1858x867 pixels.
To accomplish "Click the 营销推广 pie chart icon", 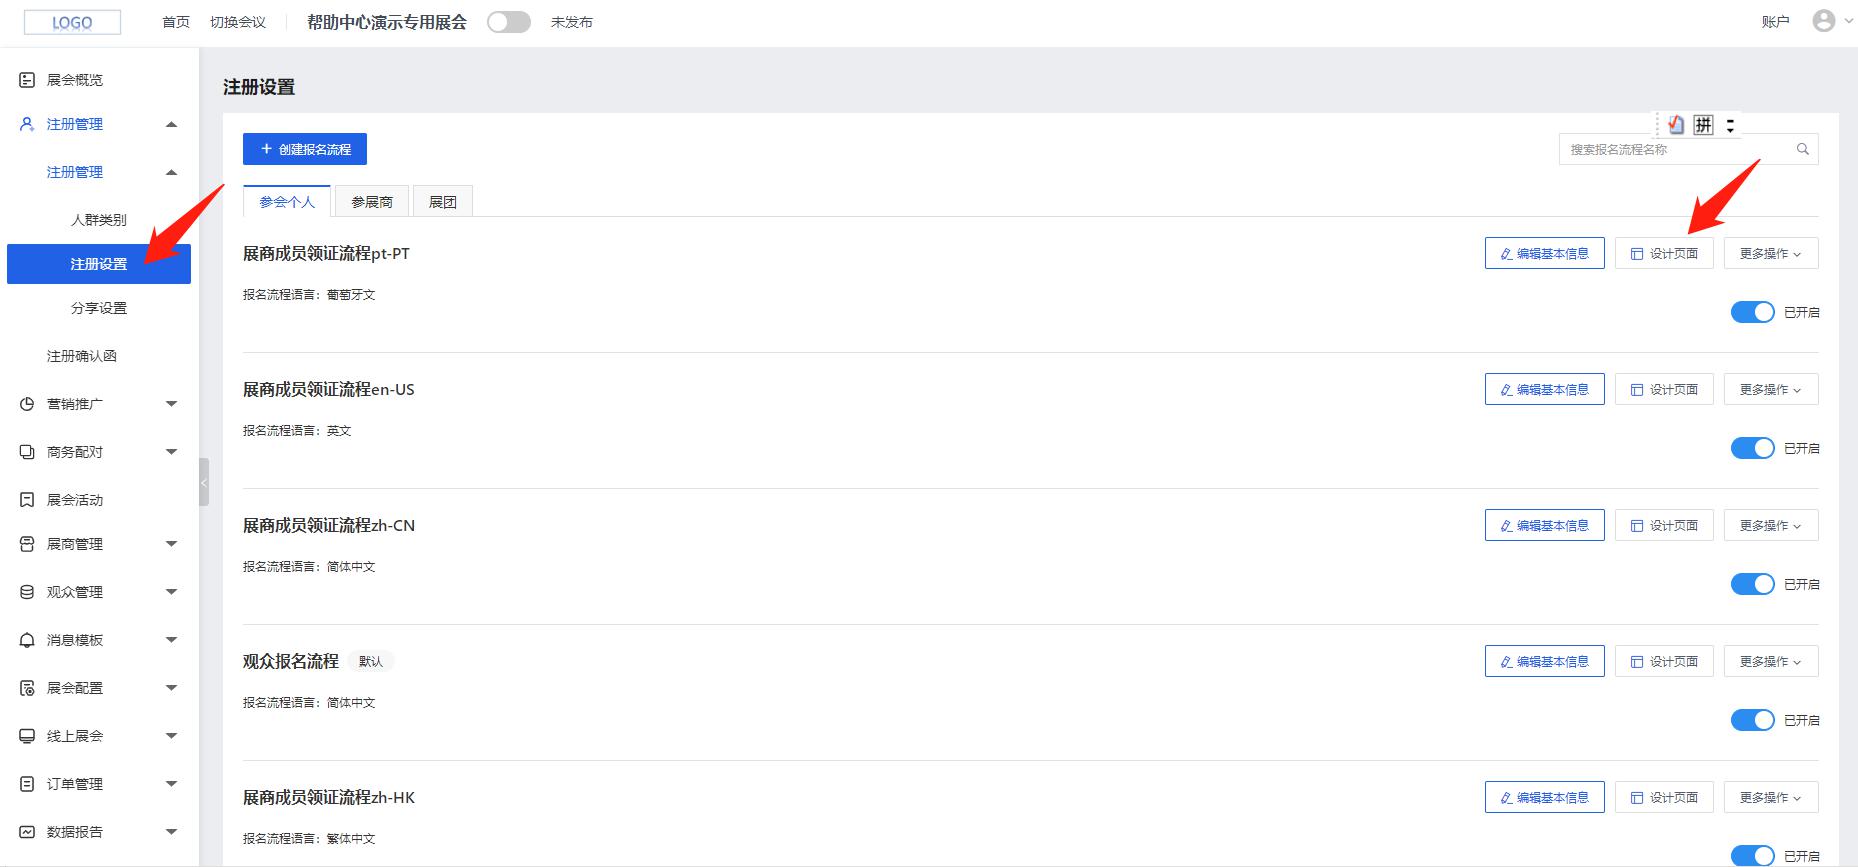I will 27,404.
